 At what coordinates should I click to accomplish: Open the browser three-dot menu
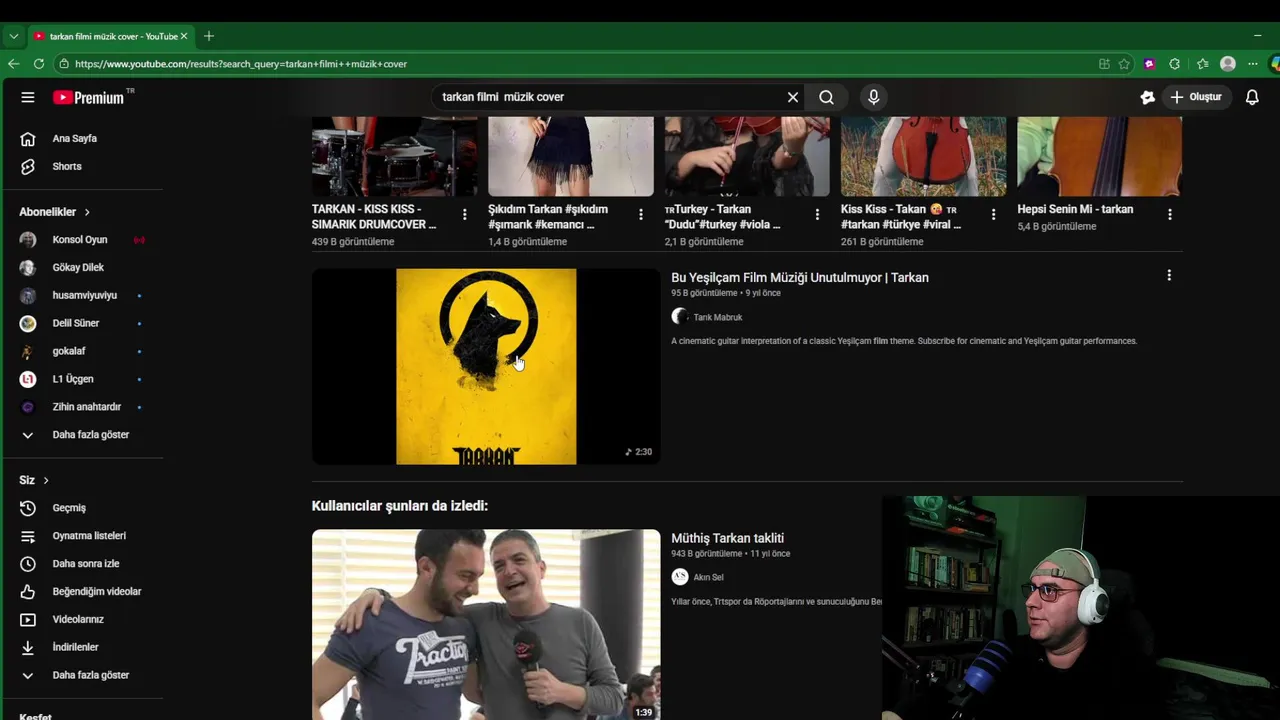click(1253, 64)
